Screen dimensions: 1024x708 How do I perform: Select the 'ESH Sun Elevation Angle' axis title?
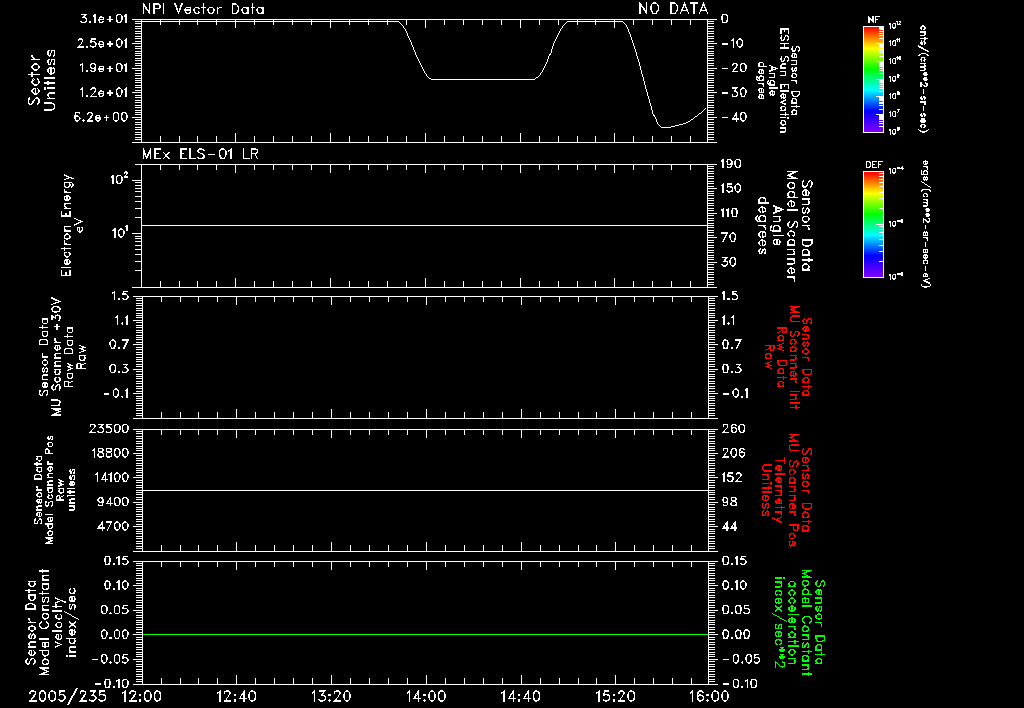coord(778,80)
